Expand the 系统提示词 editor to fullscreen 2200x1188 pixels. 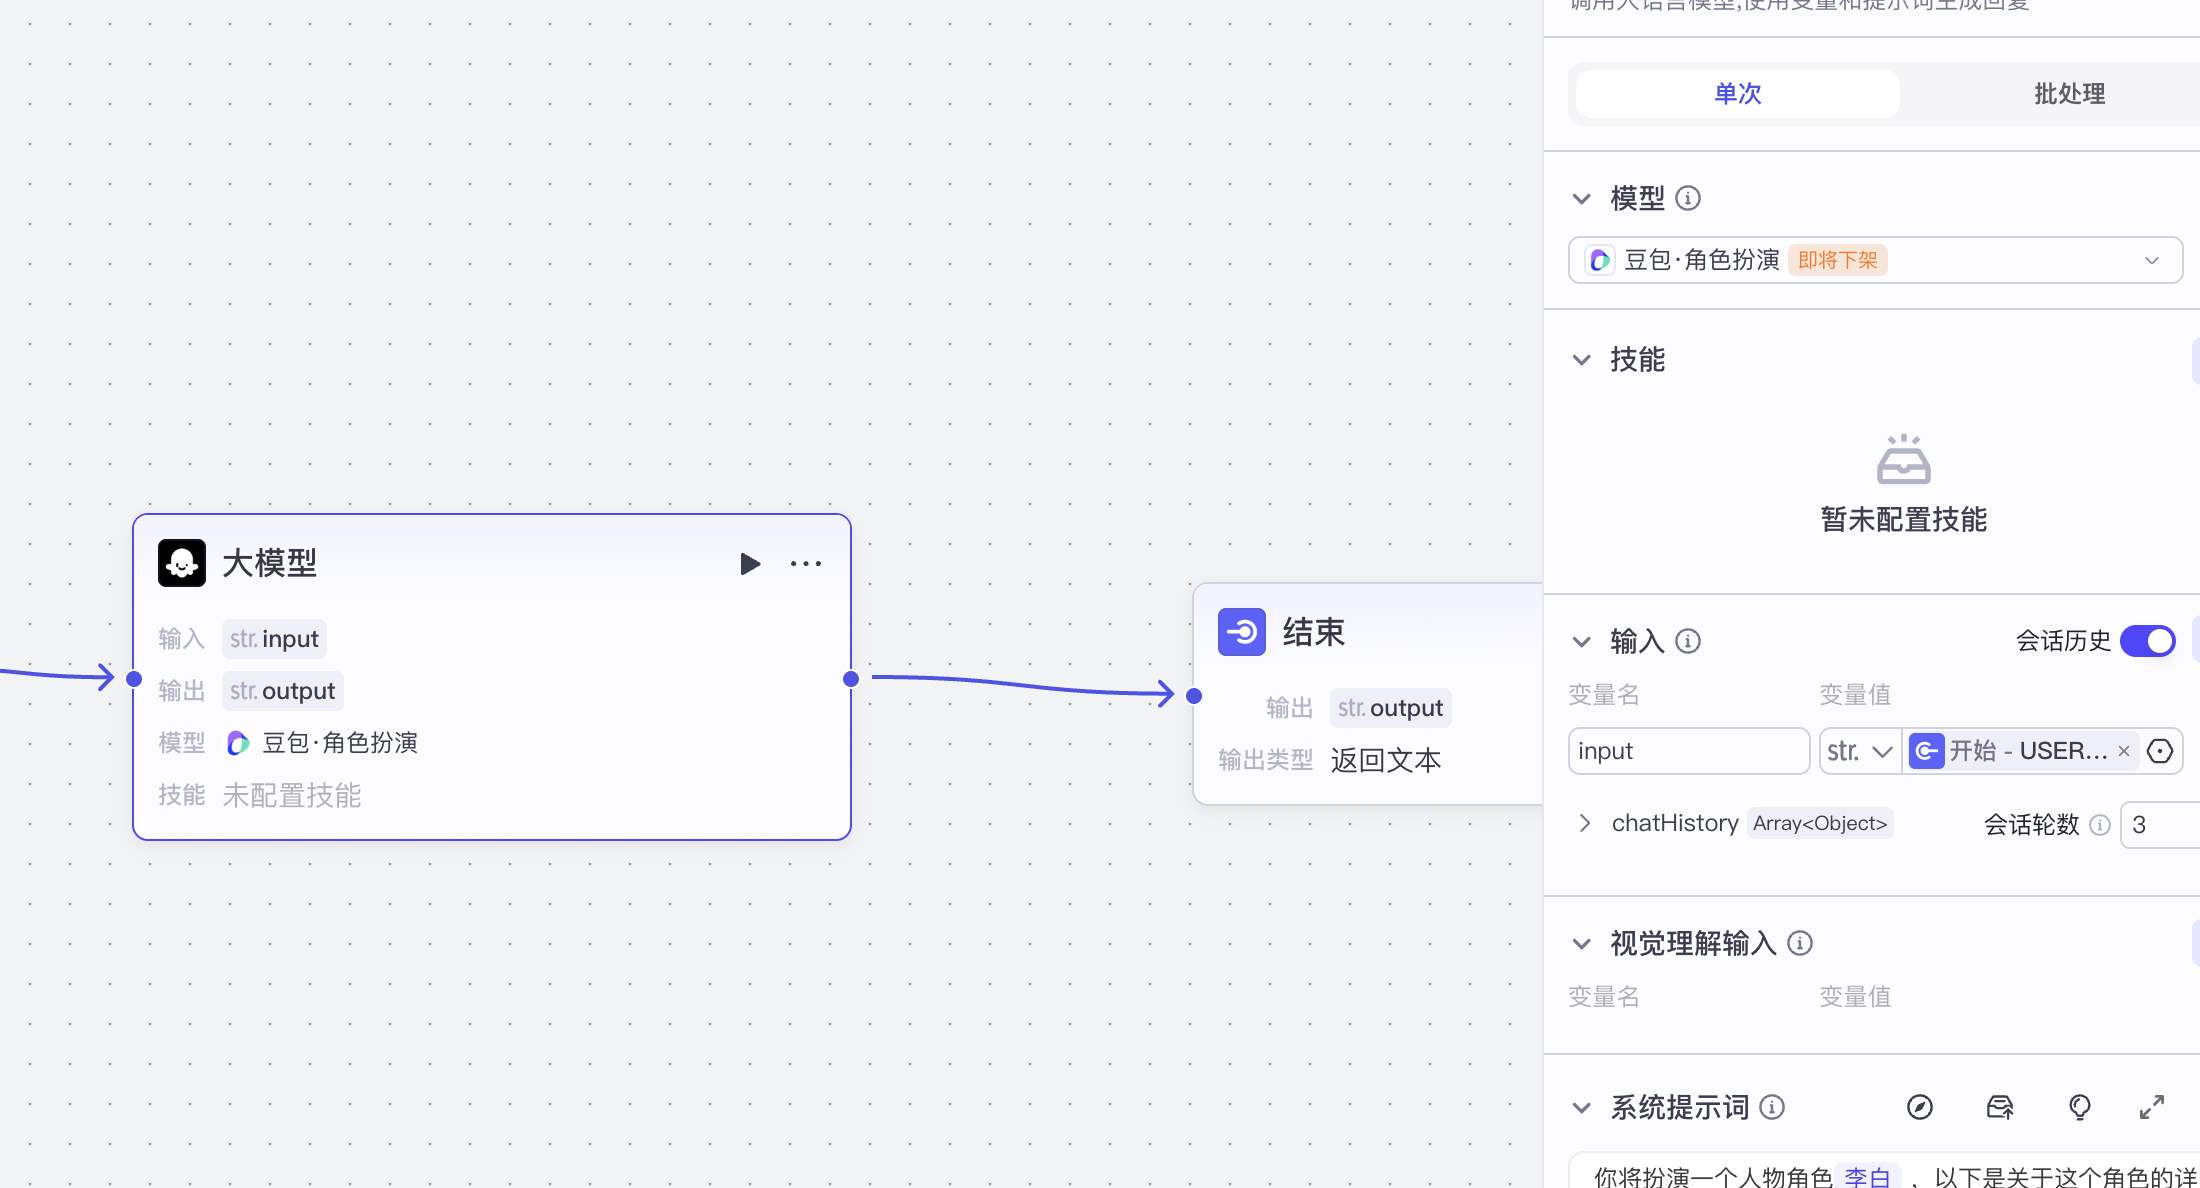click(x=2152, y=1107)
